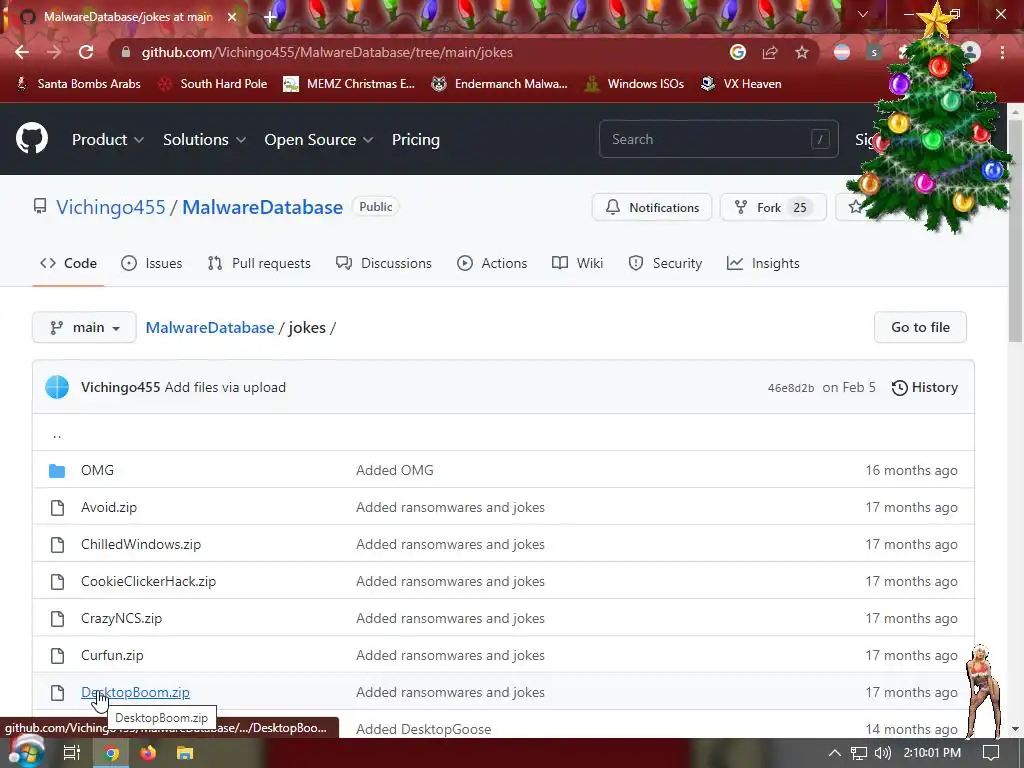Go to parent directory via the two dots

[57, 434]
